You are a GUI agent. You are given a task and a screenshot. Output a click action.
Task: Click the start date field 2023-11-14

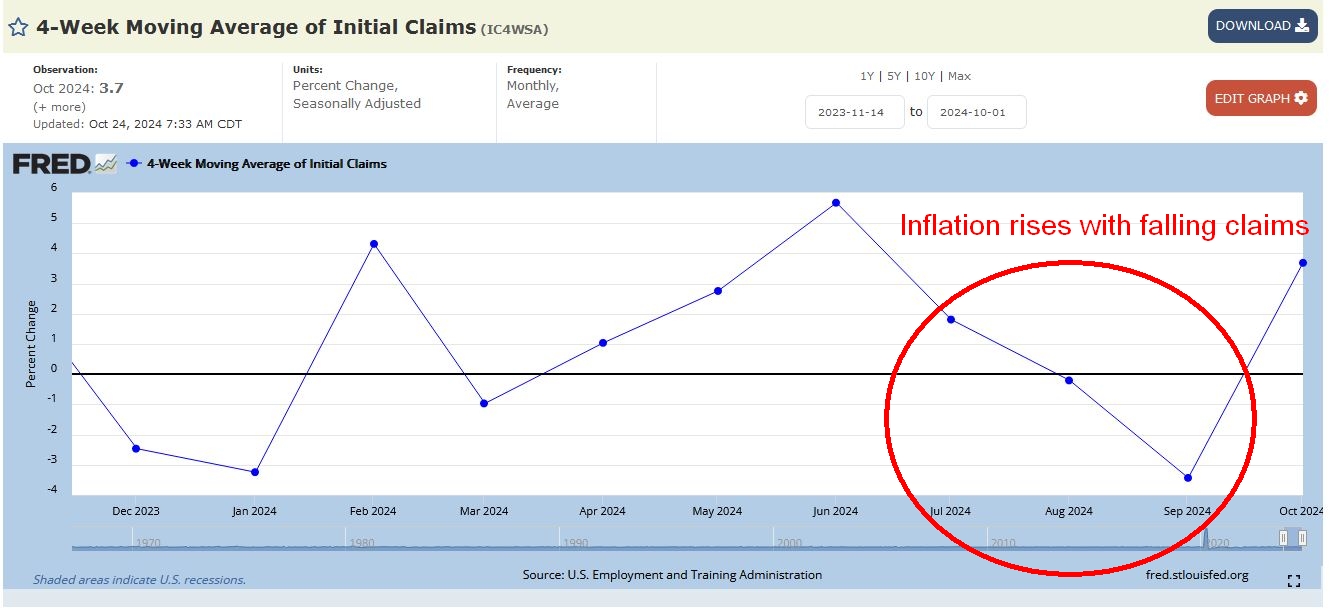tap(854, 112)
